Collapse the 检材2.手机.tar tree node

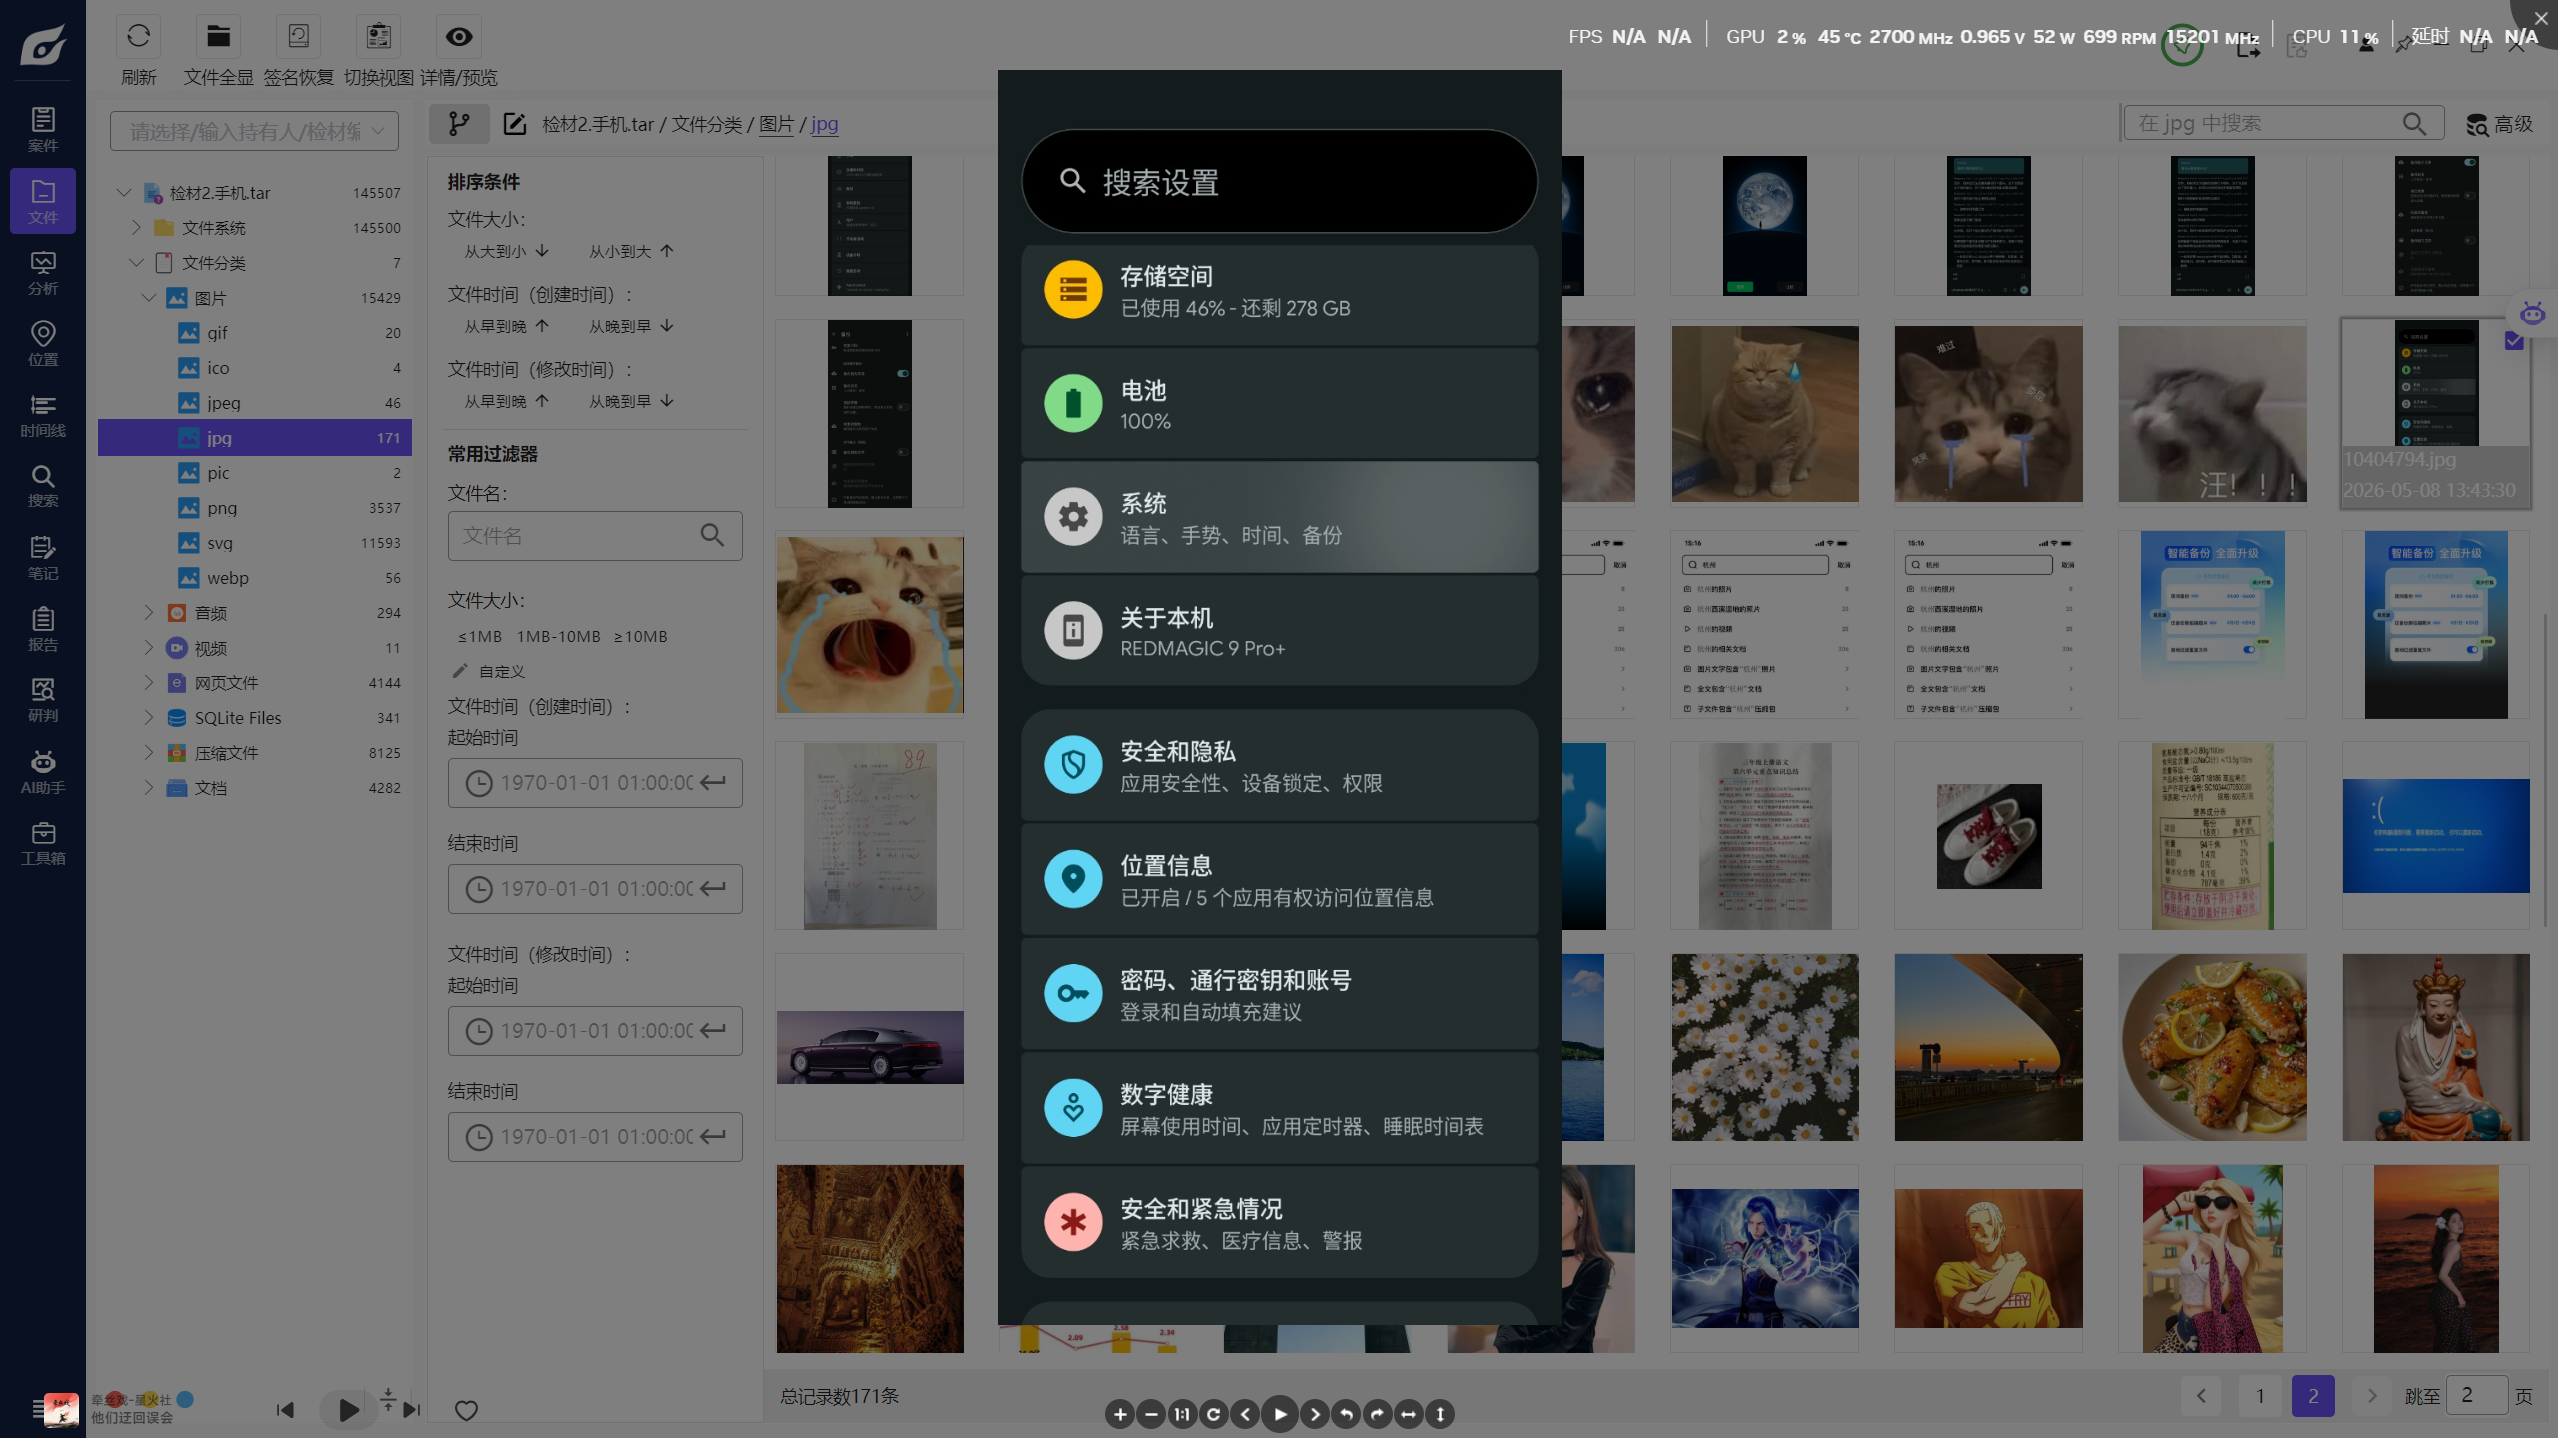(x=124, y=192)
